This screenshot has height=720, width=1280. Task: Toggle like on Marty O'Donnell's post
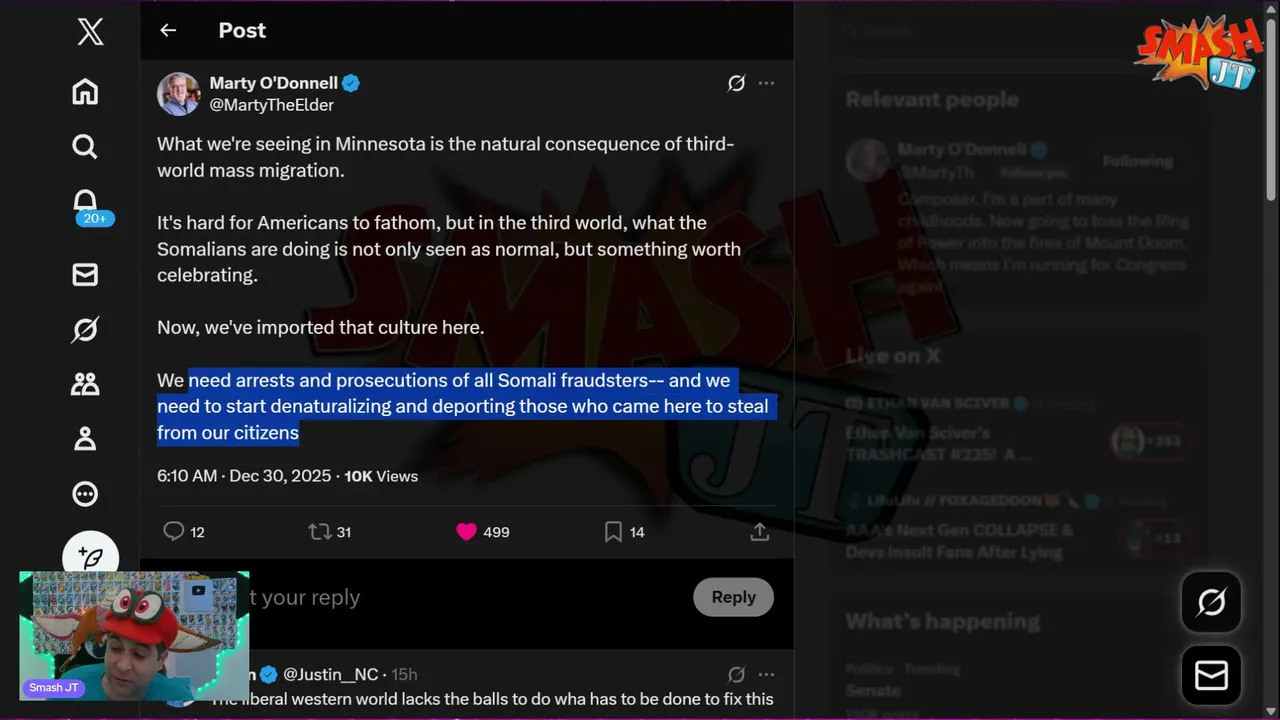pos(466,532)
